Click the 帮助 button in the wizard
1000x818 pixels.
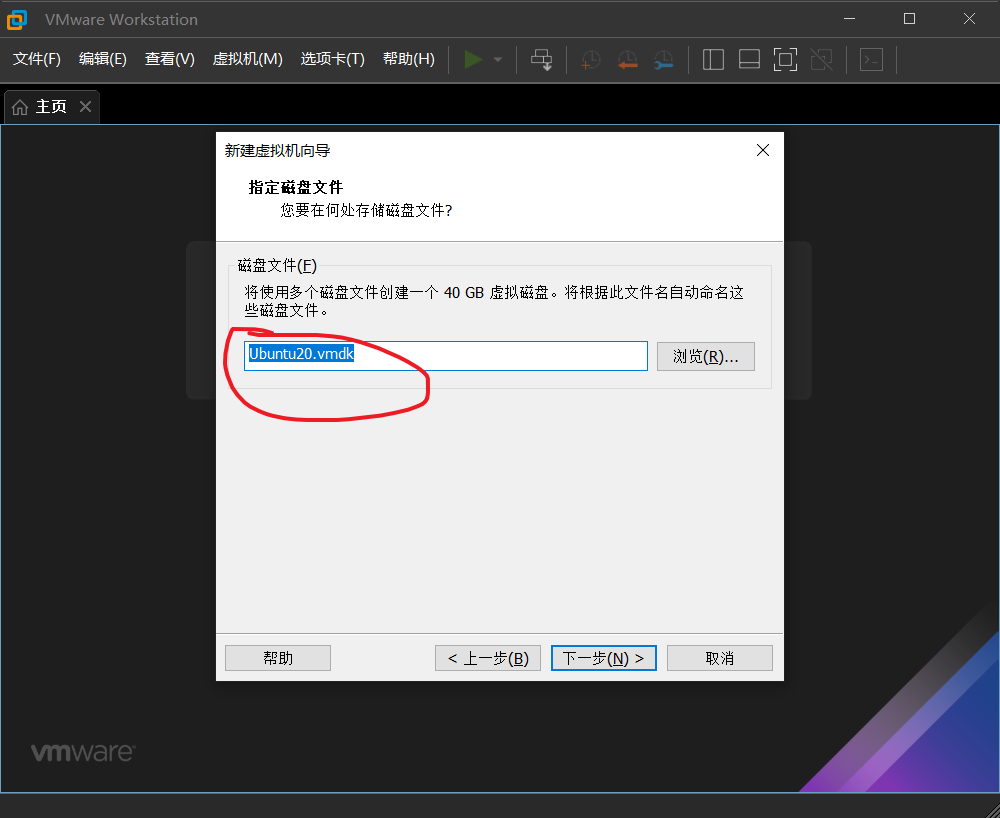tap(278, 658)
